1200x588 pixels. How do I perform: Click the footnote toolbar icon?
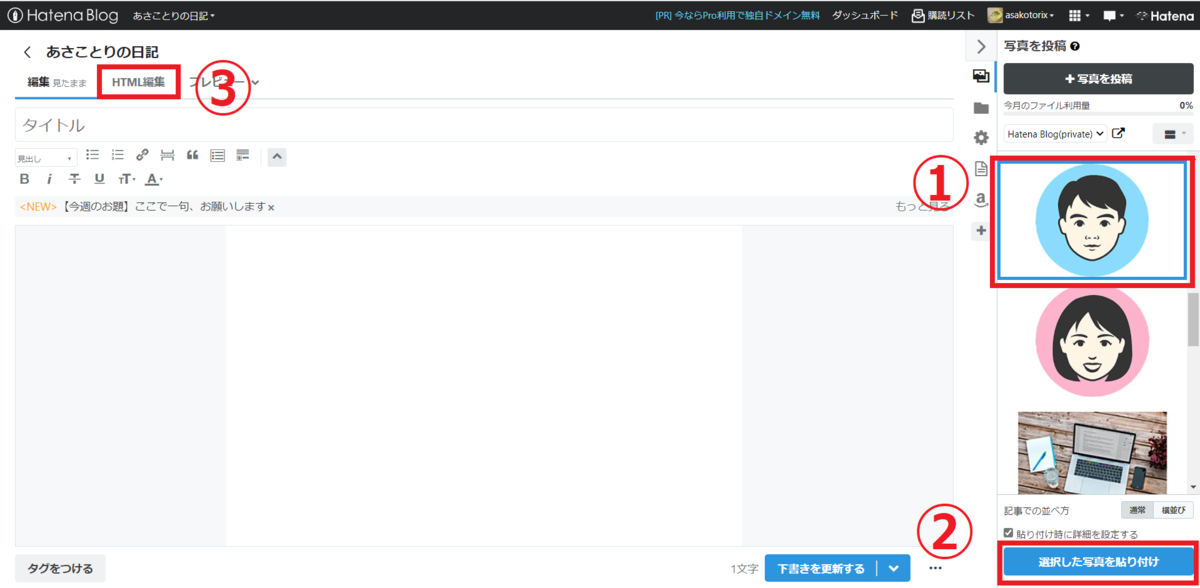coord(242,155)
